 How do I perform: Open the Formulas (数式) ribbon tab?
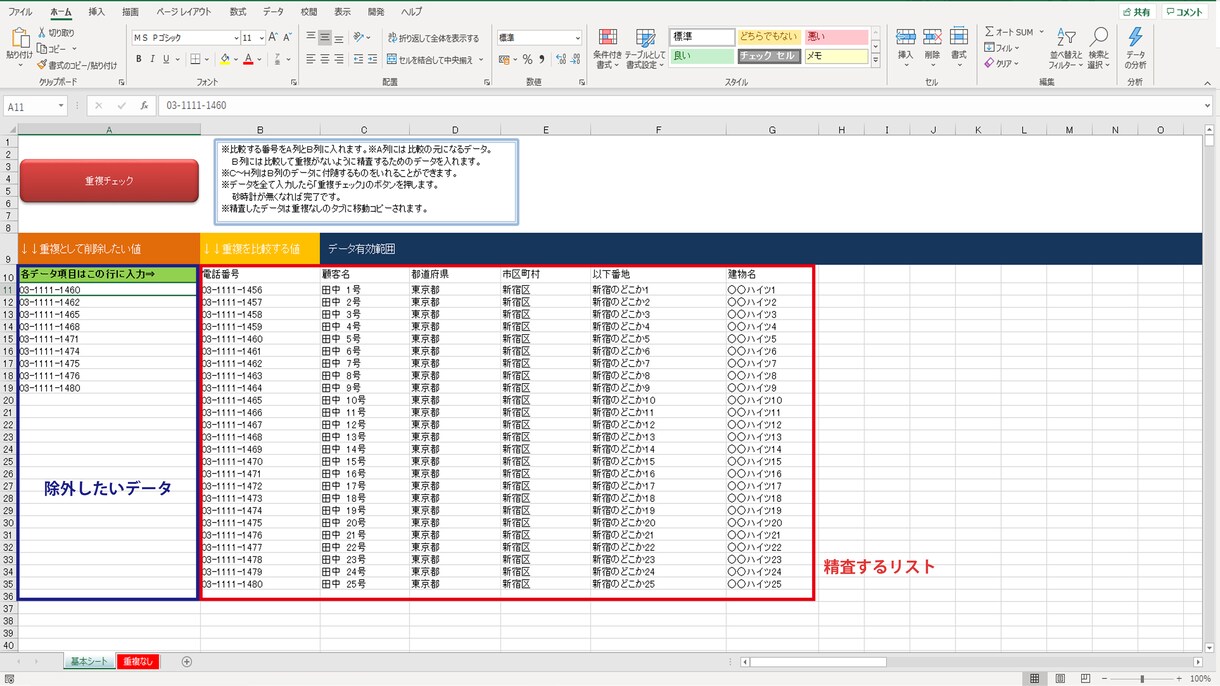pyautogui.click(x=237, y=12)
